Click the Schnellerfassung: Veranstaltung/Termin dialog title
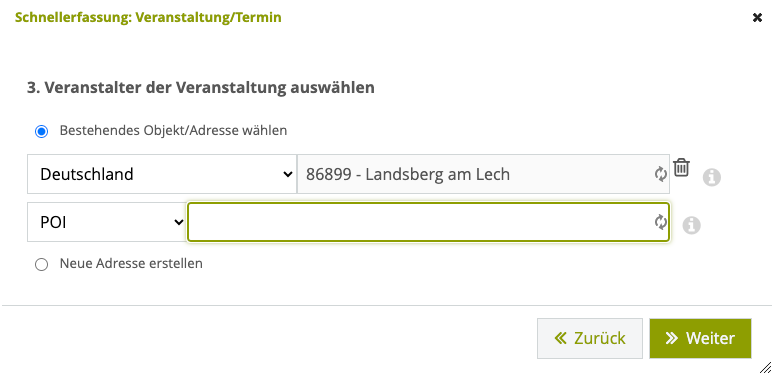This screenshot has width=774, height=375. point(148,17)
